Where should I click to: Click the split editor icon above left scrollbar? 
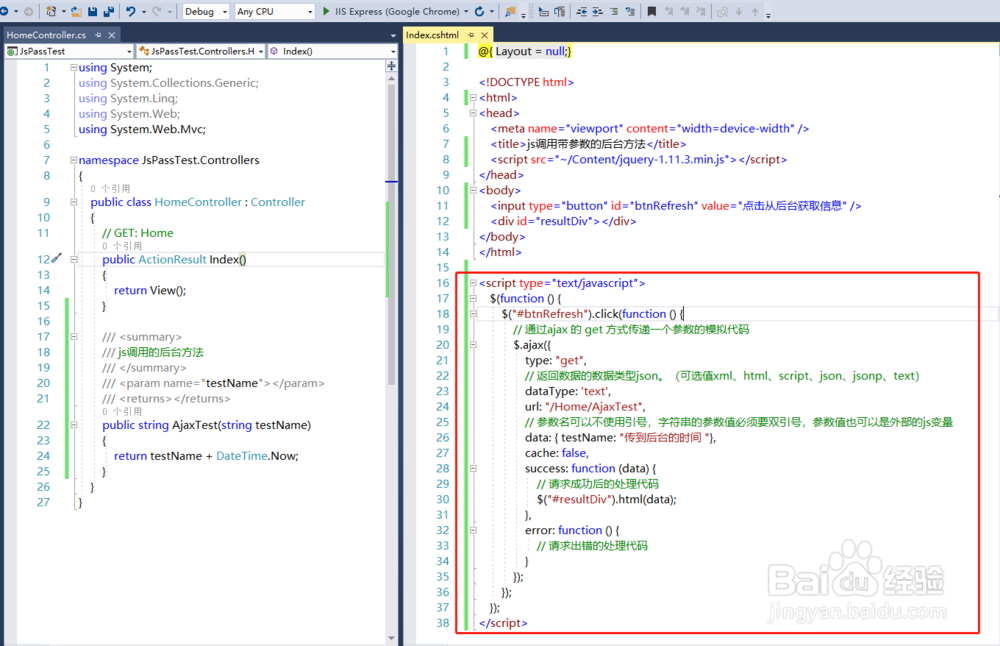[x=391, y=66]
